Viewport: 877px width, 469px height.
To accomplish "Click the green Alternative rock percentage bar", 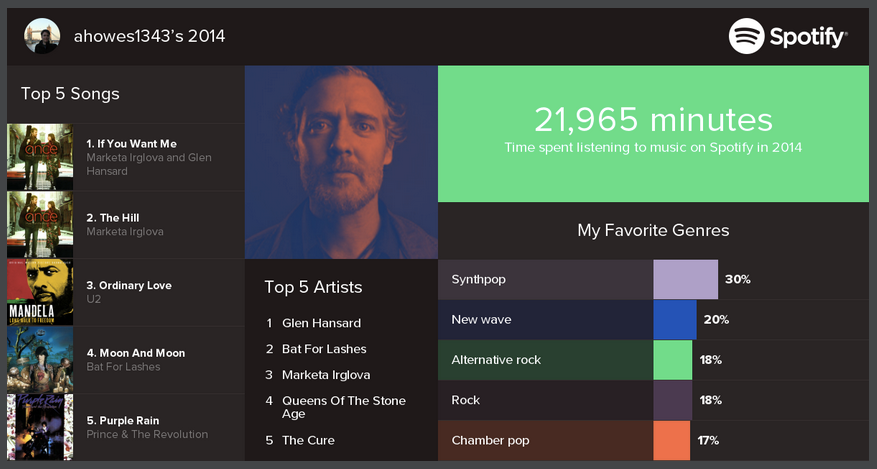I will point(673,360).
